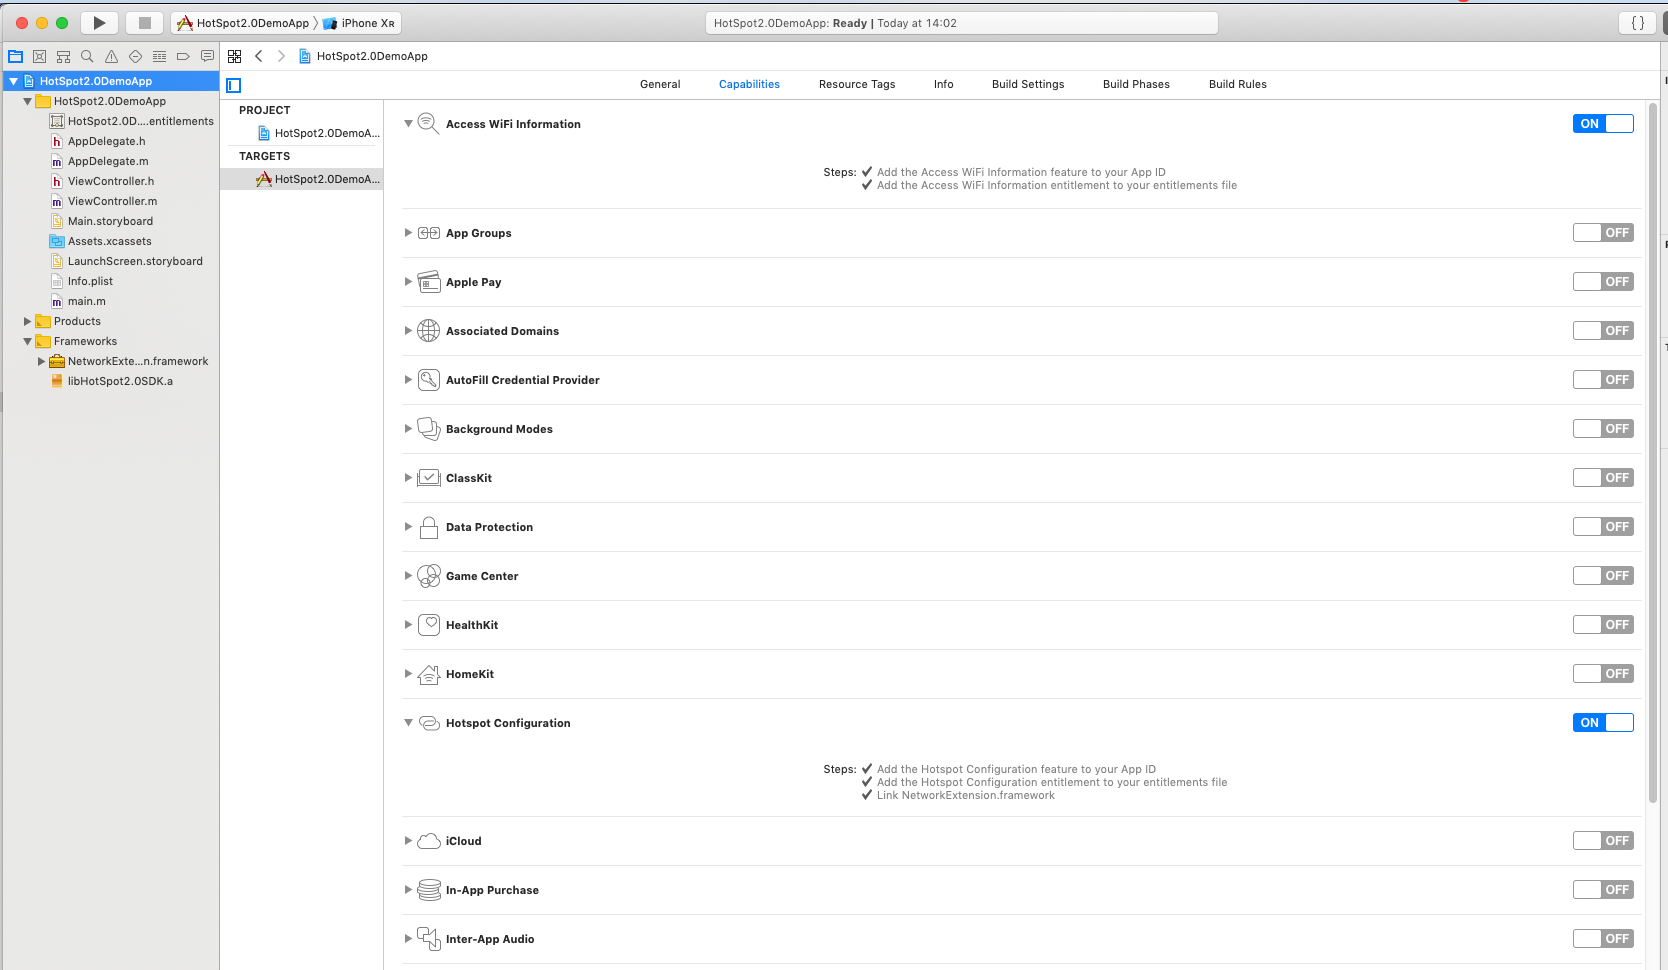The width and height of the screenshot is (1668, 970).
Task: Open AppDelegate.m in the navigator
Action: tap(108, 161)
